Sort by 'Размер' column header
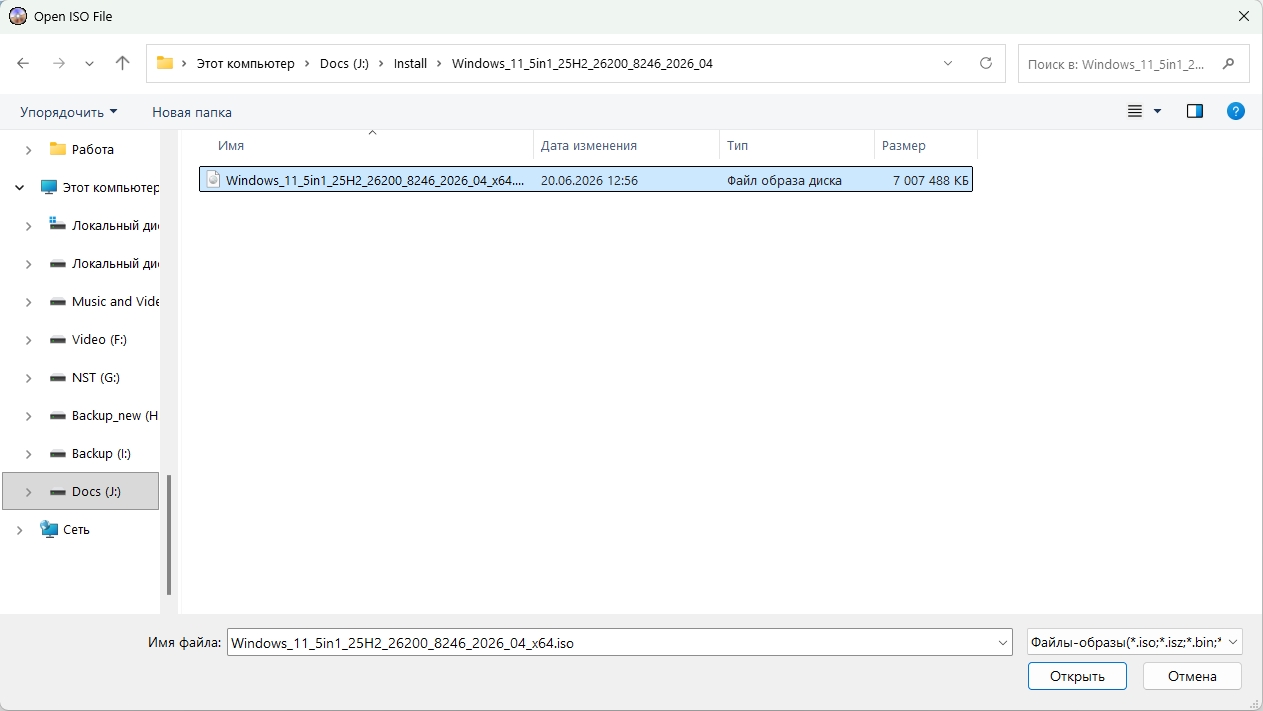The image size is (1263, 711). click(x=903, y=145)
